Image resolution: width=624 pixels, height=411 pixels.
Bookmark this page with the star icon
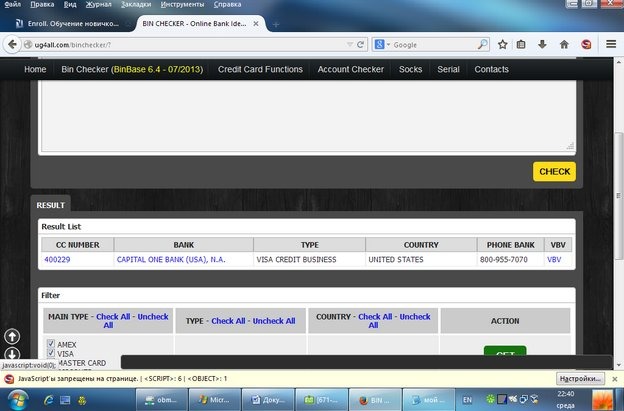[x=503, y=45]
